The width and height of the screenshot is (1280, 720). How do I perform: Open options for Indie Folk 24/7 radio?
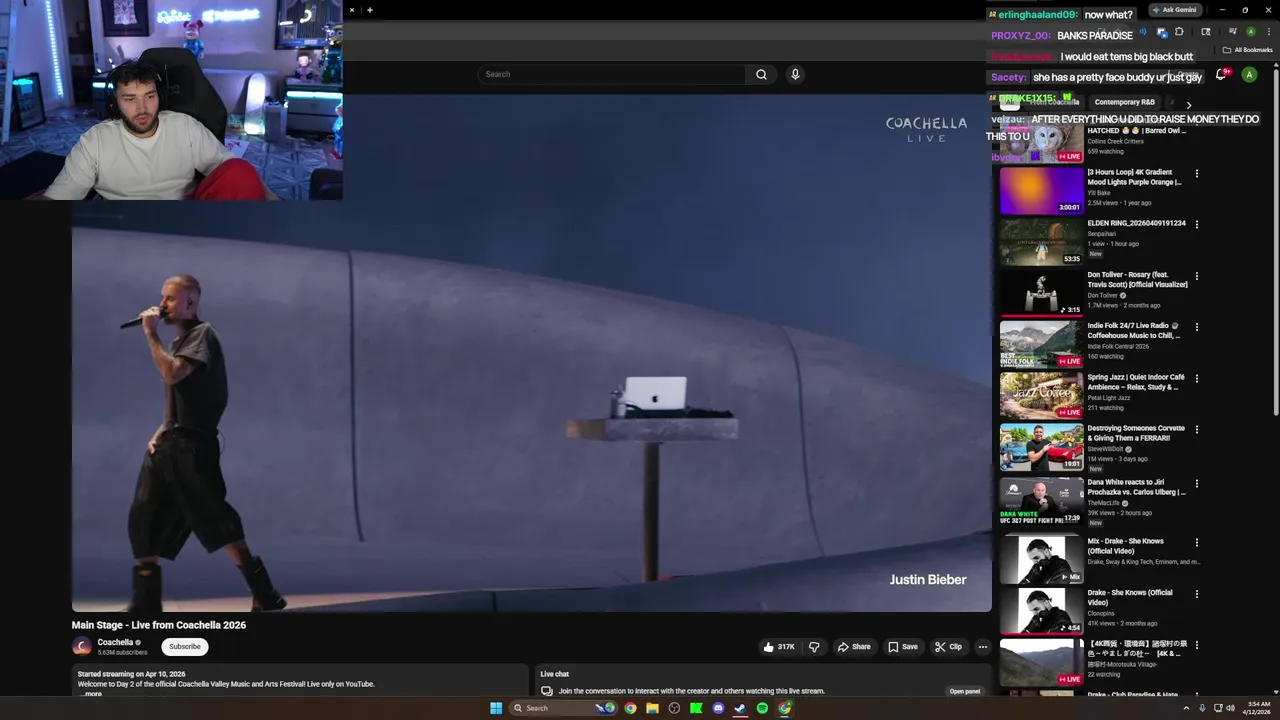(x=1196, y=327)
